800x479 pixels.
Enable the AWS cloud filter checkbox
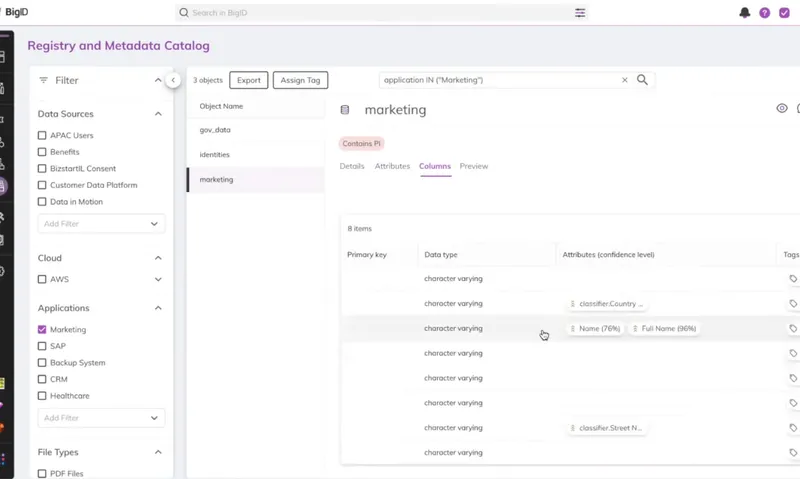point(42,279)
